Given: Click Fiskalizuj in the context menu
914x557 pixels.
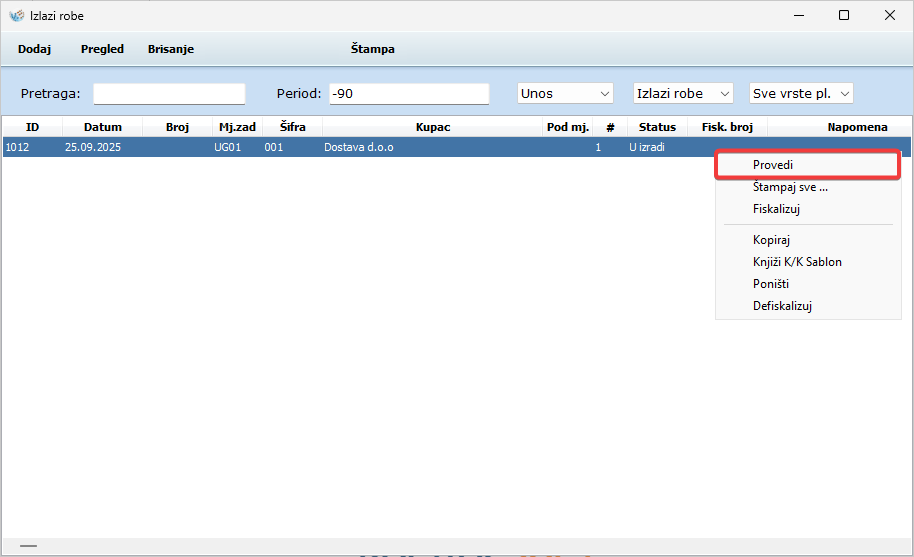Looking at the screenshot, I should click(776, 209).
